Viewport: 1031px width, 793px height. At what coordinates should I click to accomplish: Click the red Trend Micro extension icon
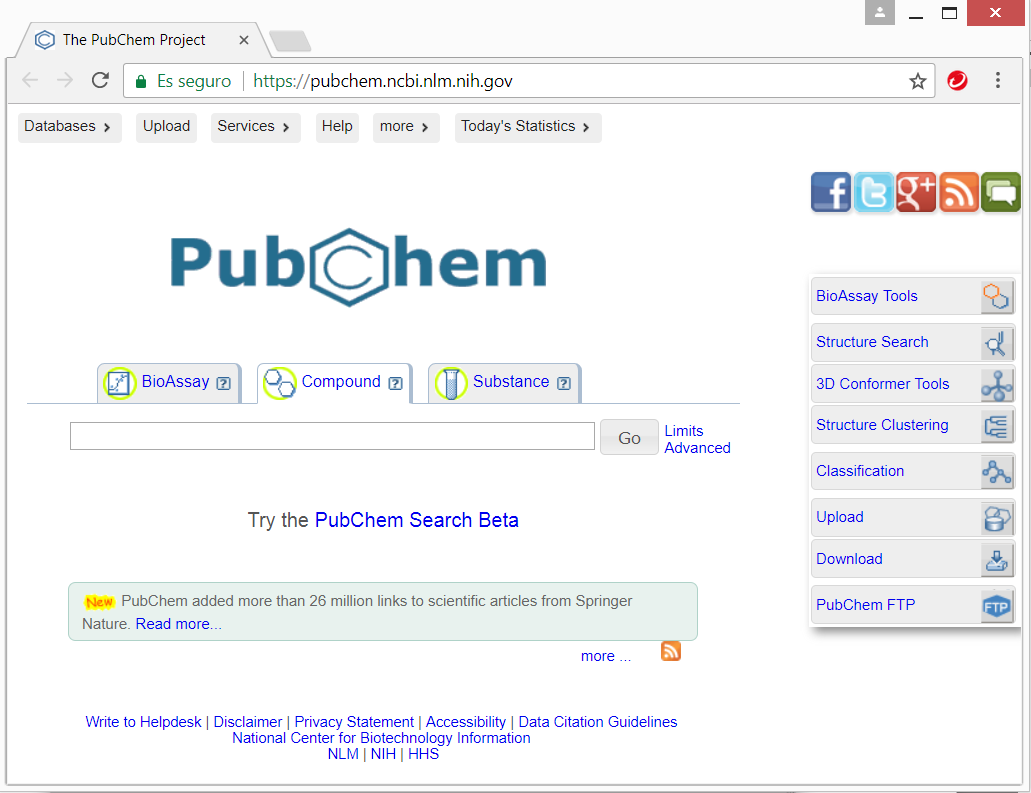957,80
